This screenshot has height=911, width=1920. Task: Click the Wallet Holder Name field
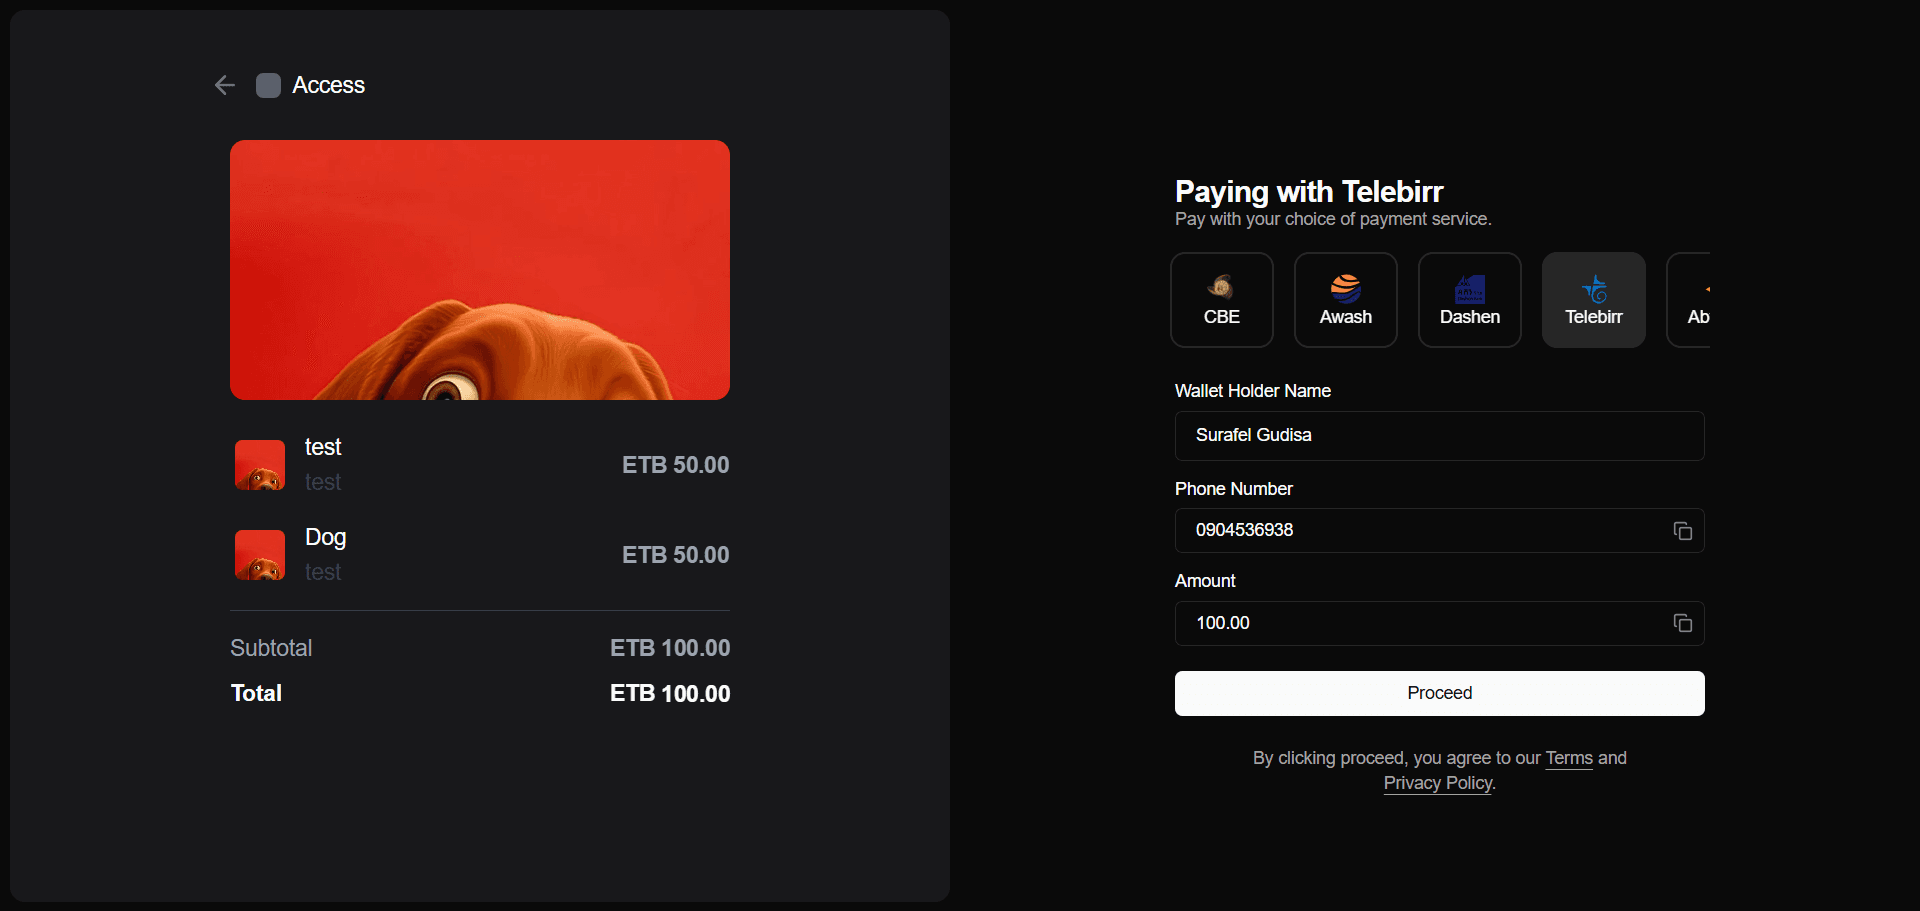1439,435
